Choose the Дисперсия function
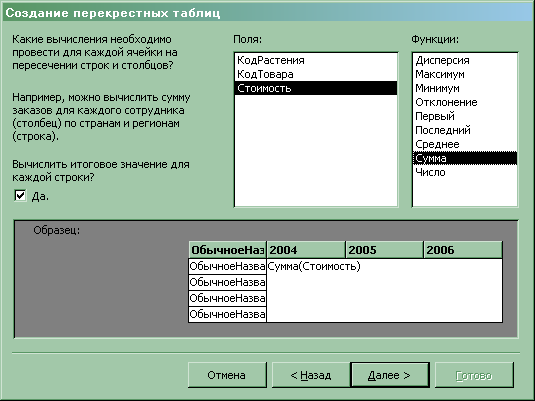The height and width of the screenshot is (401, 535). [x=465, y=60]
